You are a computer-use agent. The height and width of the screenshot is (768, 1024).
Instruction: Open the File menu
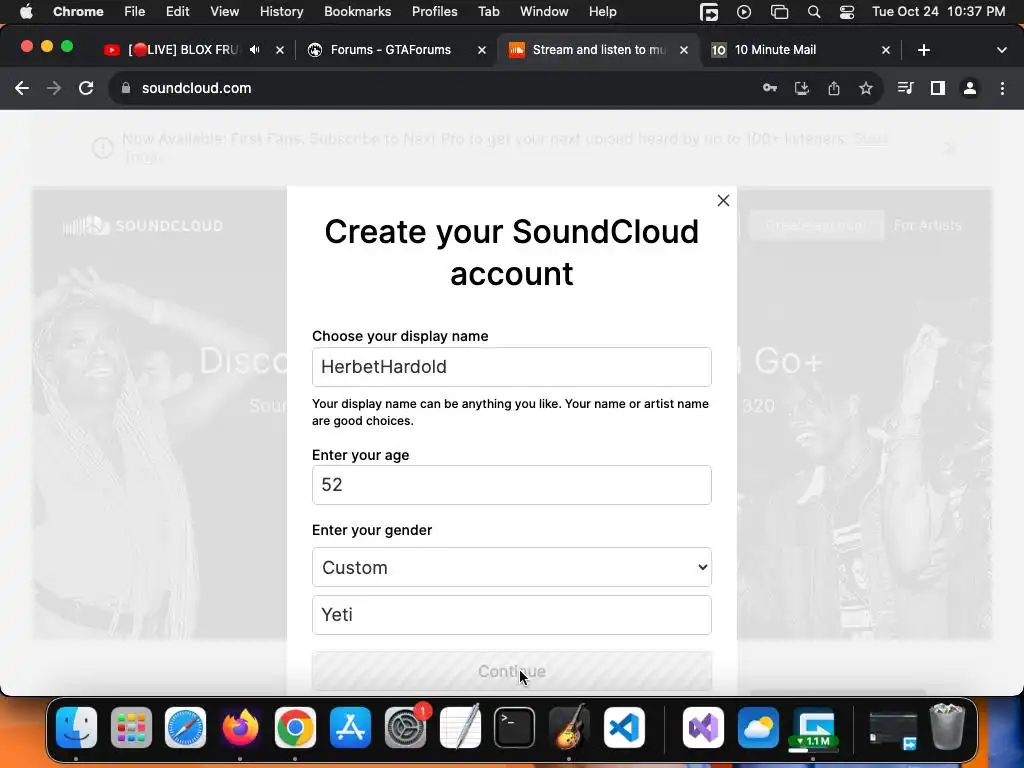pyautogui.click(x=135, y=12)
